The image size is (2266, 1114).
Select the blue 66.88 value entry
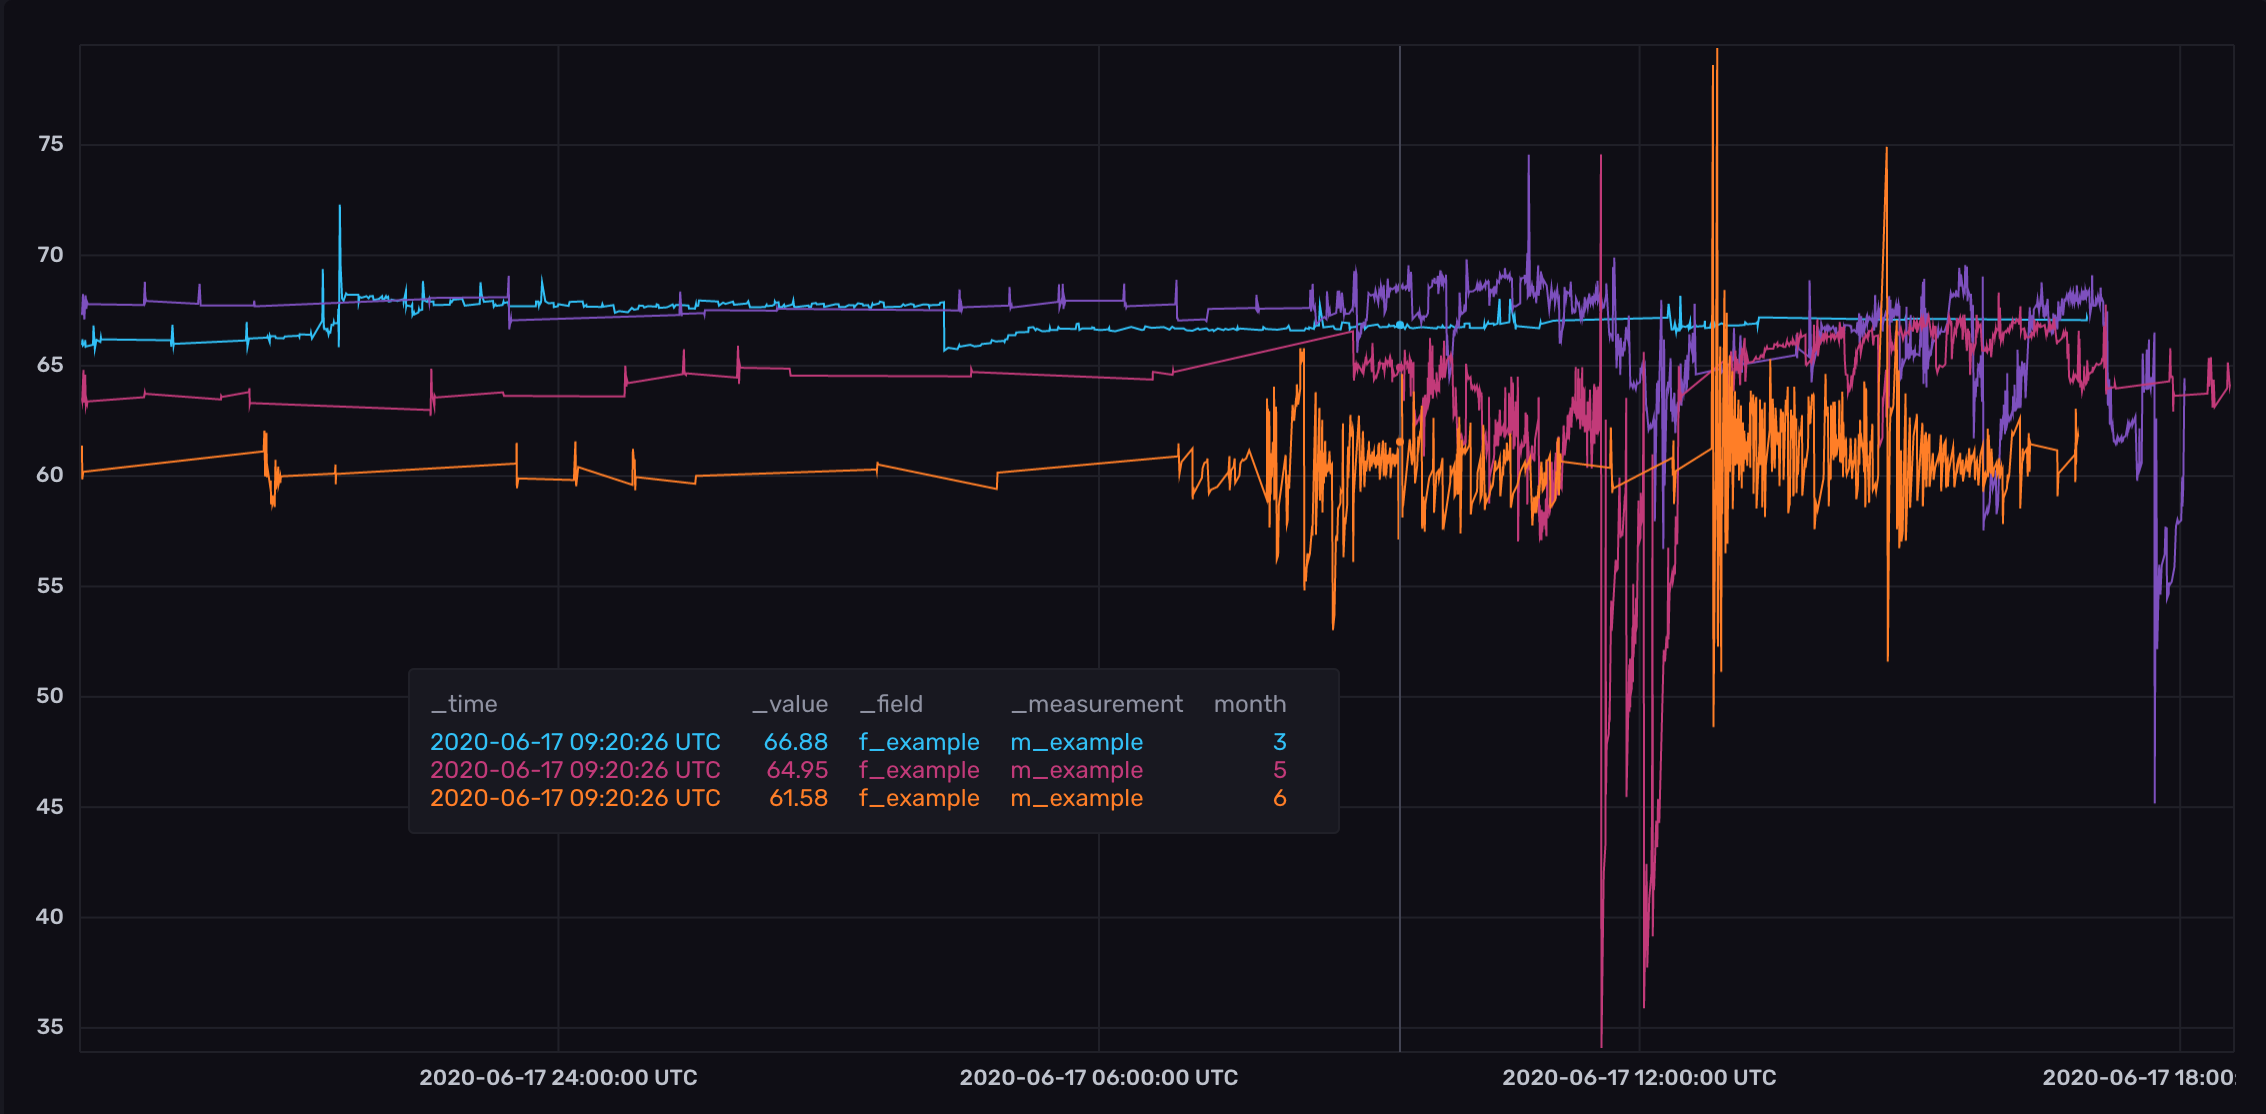[x=796, y=742]
